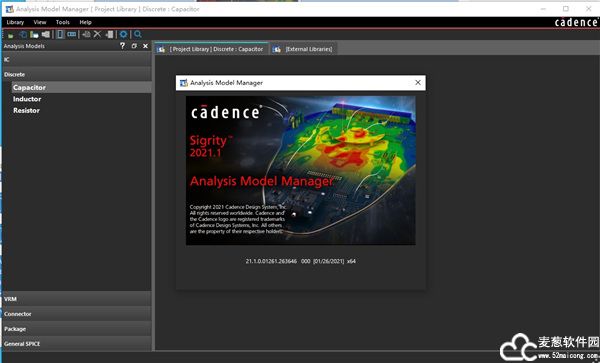The width and height of the screenshot is (600, 363).
Task: Expand the Package section
Action: point(77,329)
